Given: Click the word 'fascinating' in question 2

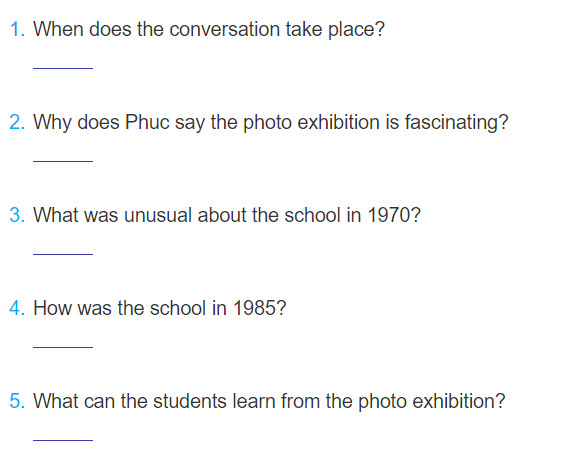Looking at the screenshot, I should tap(452, 122).
